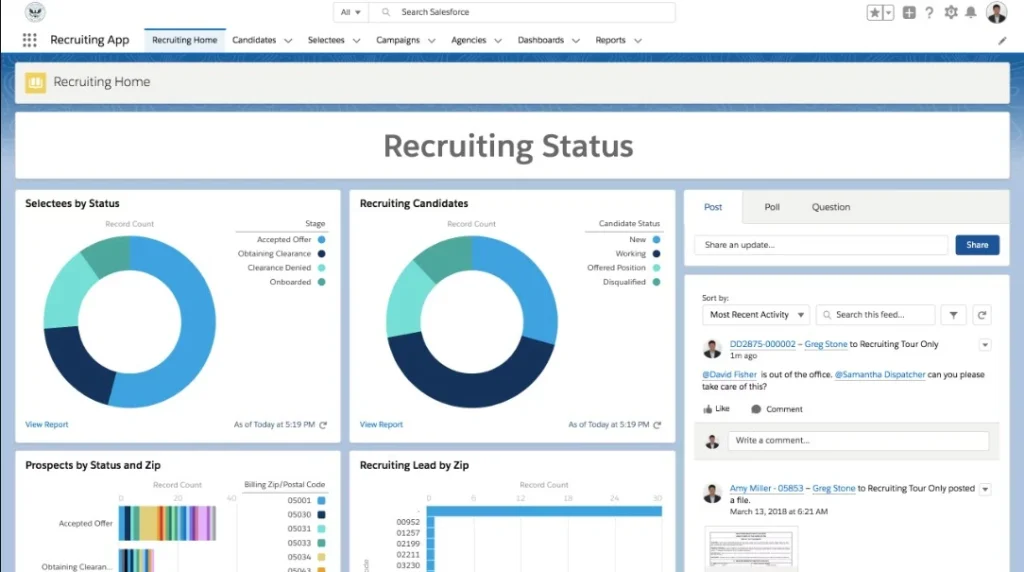Switch to the Poll publisher tab
The height and width of the screenshot is (572, 1024).
coord(772,207)
